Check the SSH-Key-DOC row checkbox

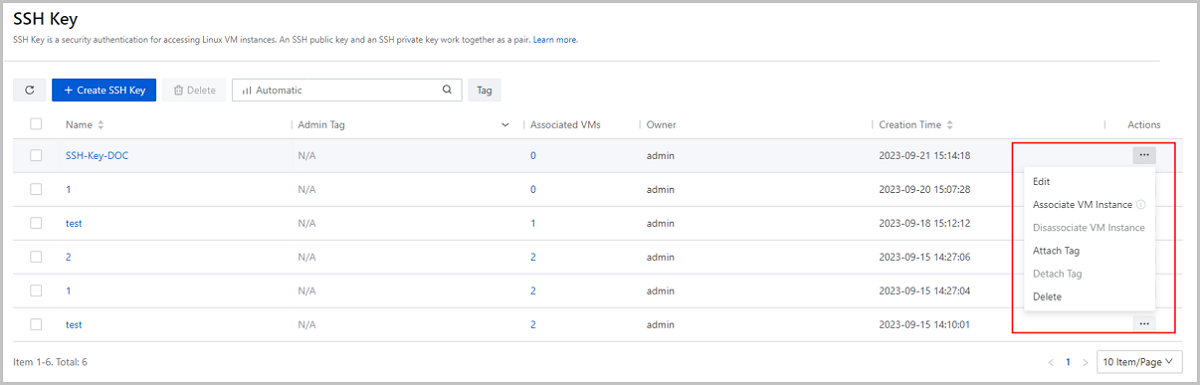tap(36, 155)
